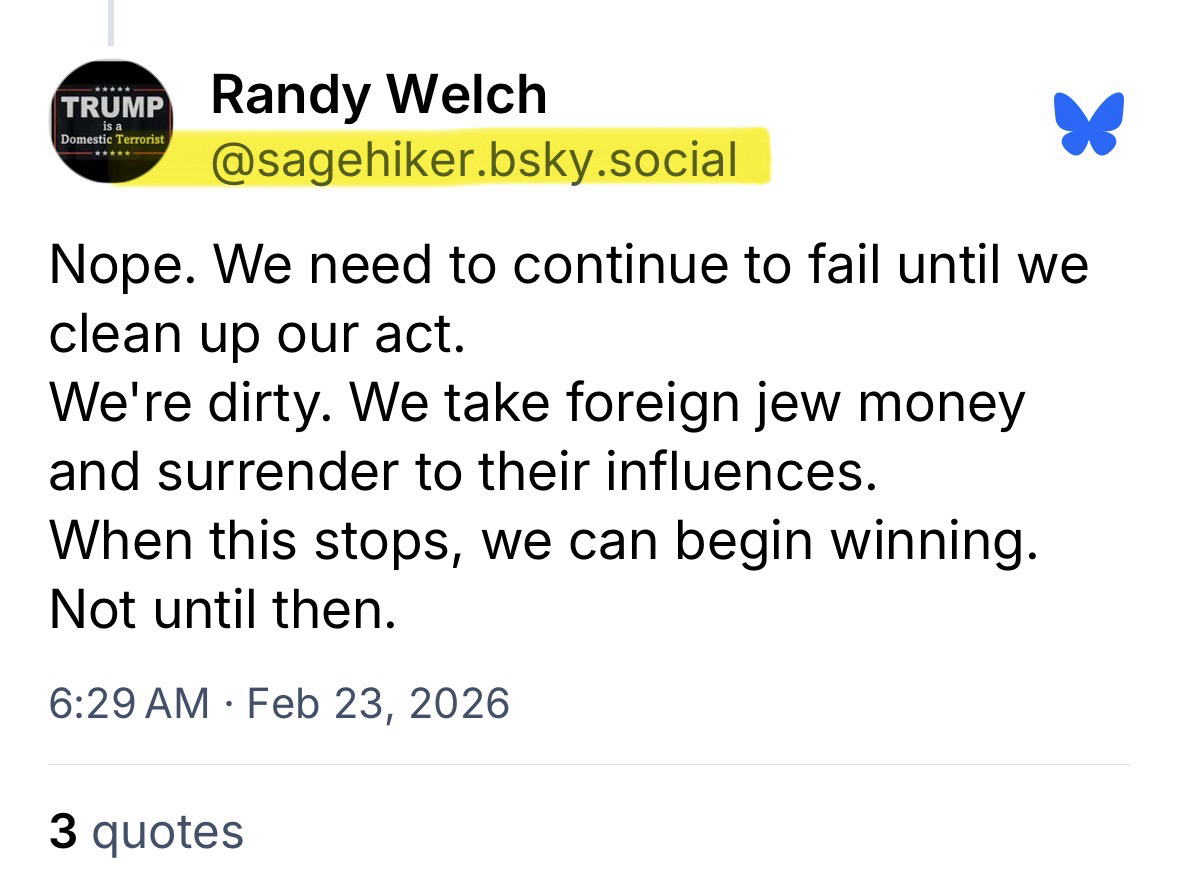Image resolution: width=1179 pixels, height=879 pixels.
Task: Click "continue to fail until we" post text
Action: pyautogui.click(x=801, y=266)
